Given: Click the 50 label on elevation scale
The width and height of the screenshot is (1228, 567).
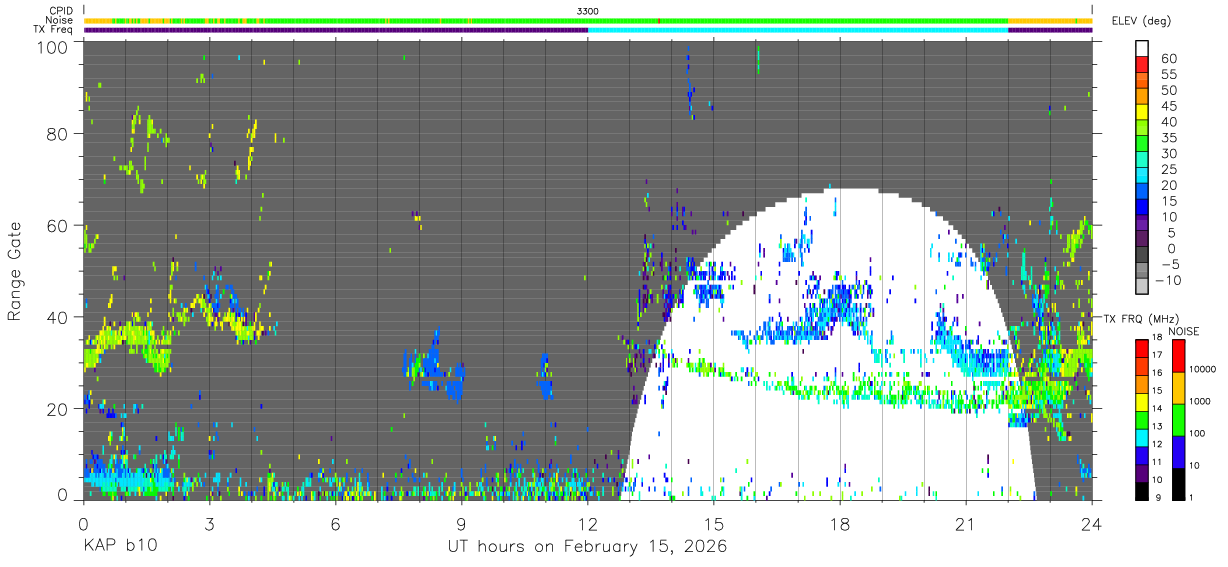Looking at the screenshot, I should coord(1168,90).
